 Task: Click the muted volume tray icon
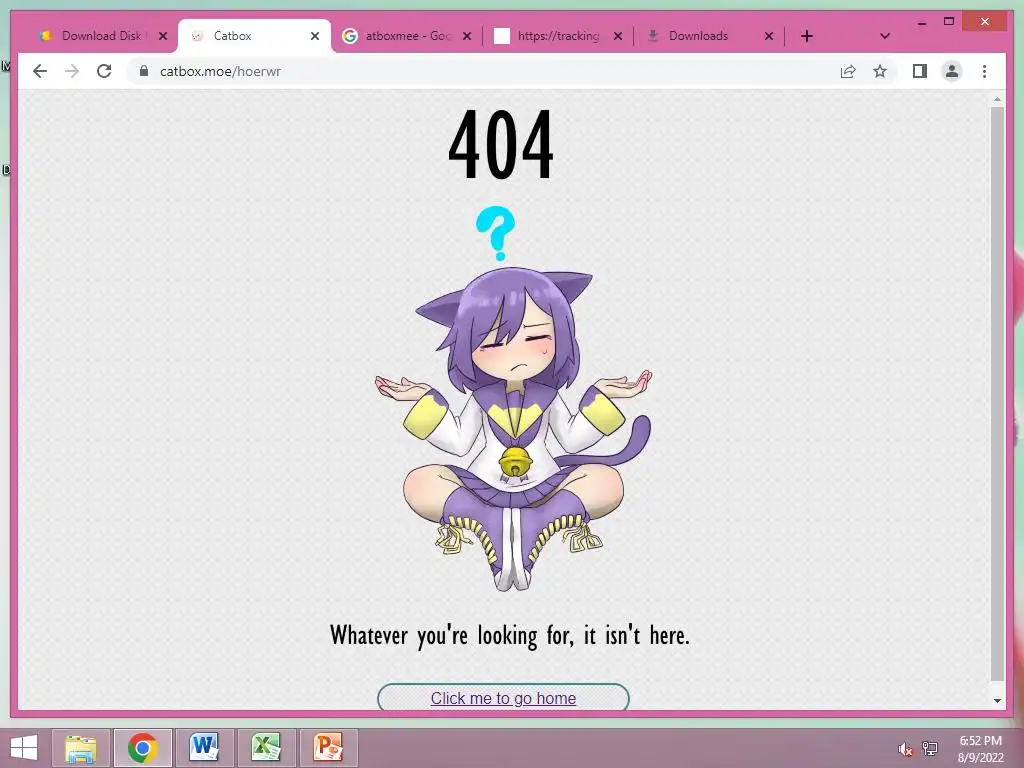tap(905, 749)
